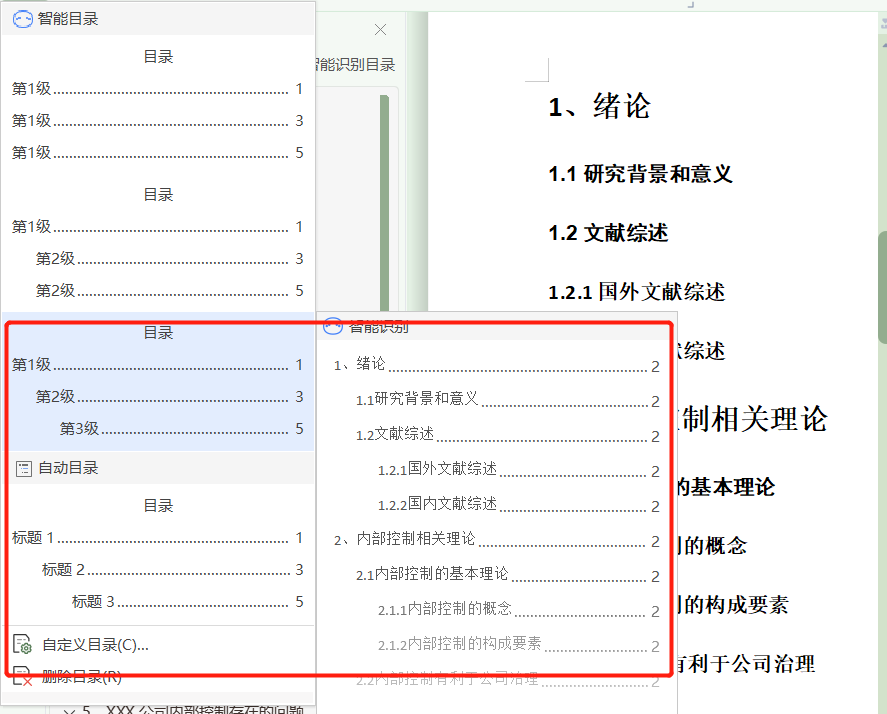Click the 智能目录 smiley icon

[23, 19]
